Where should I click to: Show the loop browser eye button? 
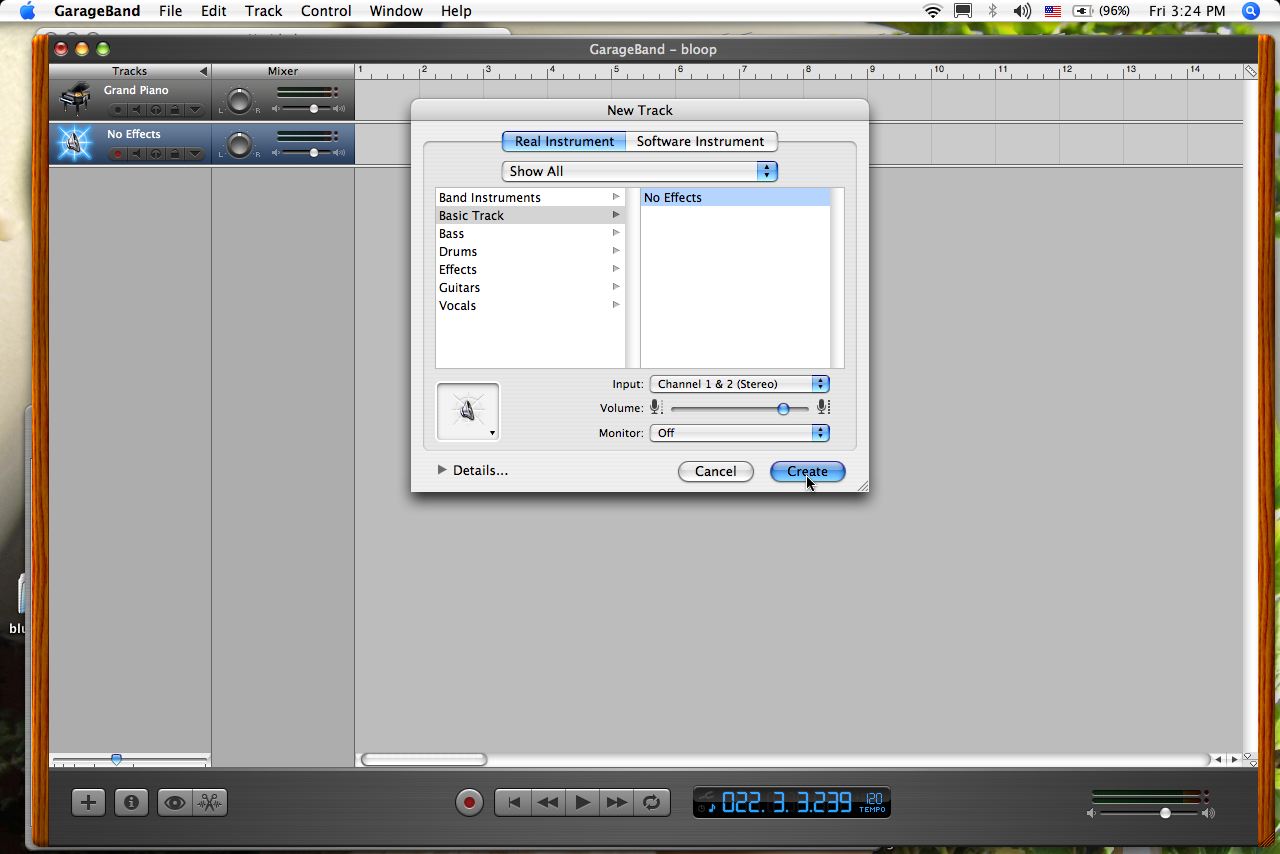coord(174,802)
